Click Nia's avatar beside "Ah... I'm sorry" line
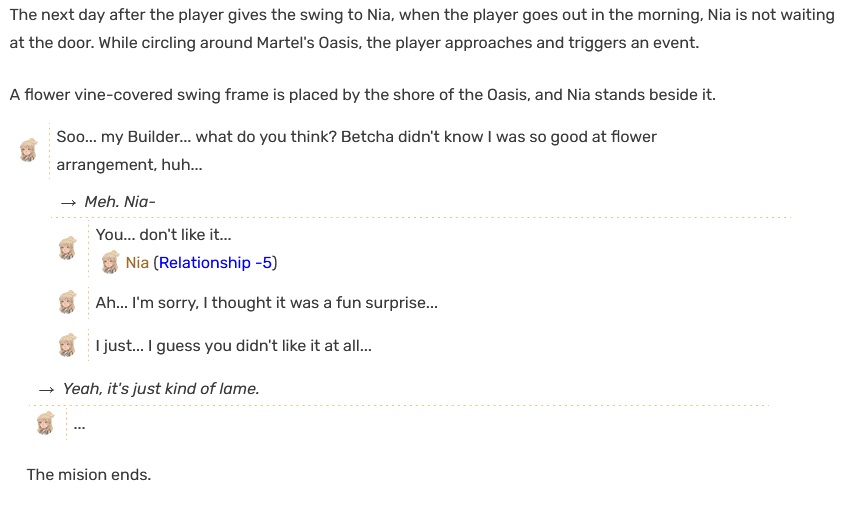The image size is (844, 505). [x=68, y=302]
